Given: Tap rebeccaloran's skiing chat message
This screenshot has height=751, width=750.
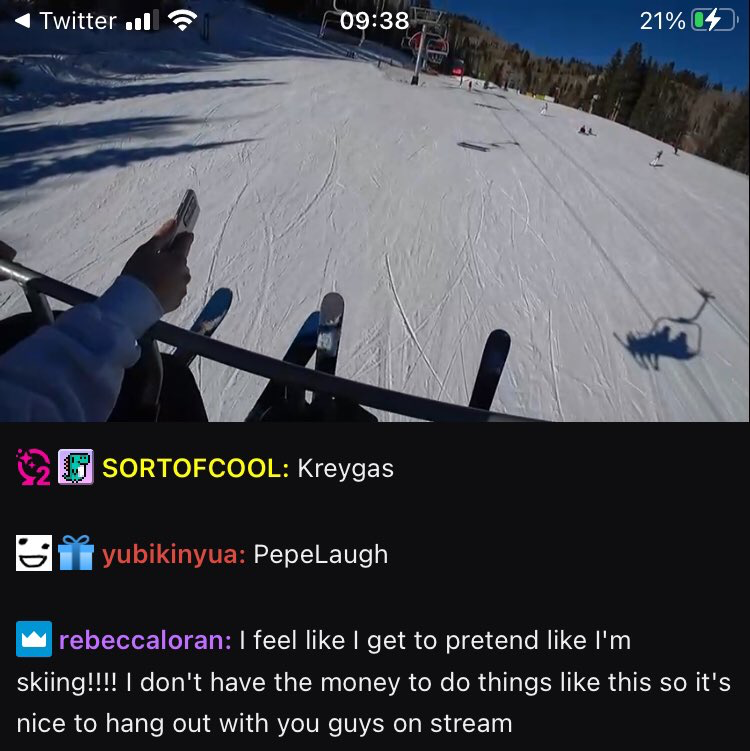Looking at the screenshot, I should click(x=374, y=682).
